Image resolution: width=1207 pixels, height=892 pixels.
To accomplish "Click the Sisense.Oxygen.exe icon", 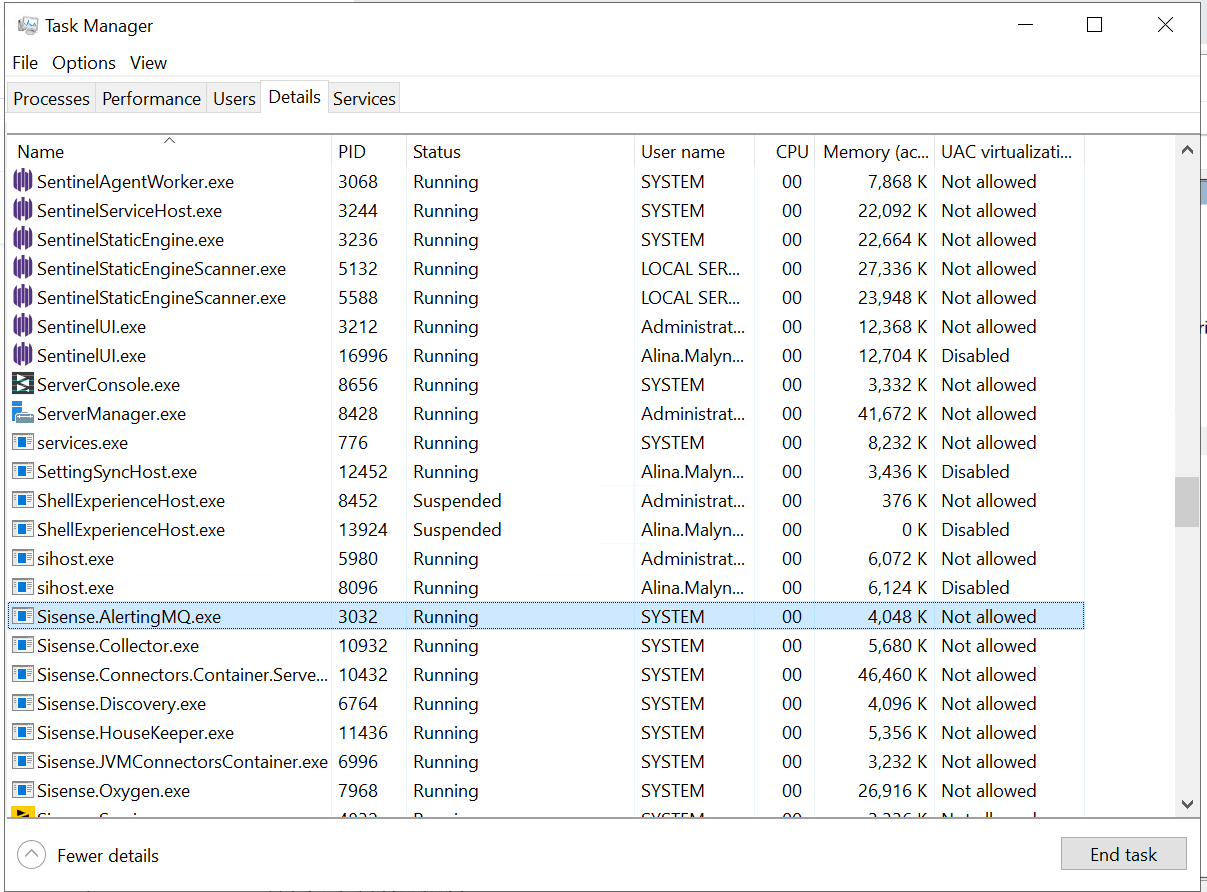I will pyautogui.click(x=22, y=790).
